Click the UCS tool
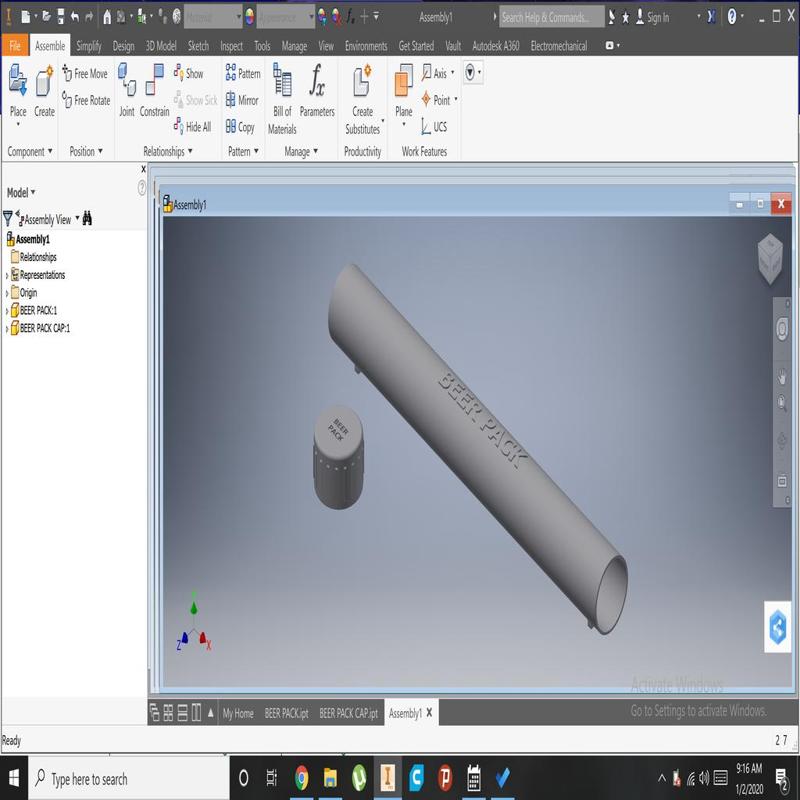This screenshot has height=800, width=800. tap(434, 127)
